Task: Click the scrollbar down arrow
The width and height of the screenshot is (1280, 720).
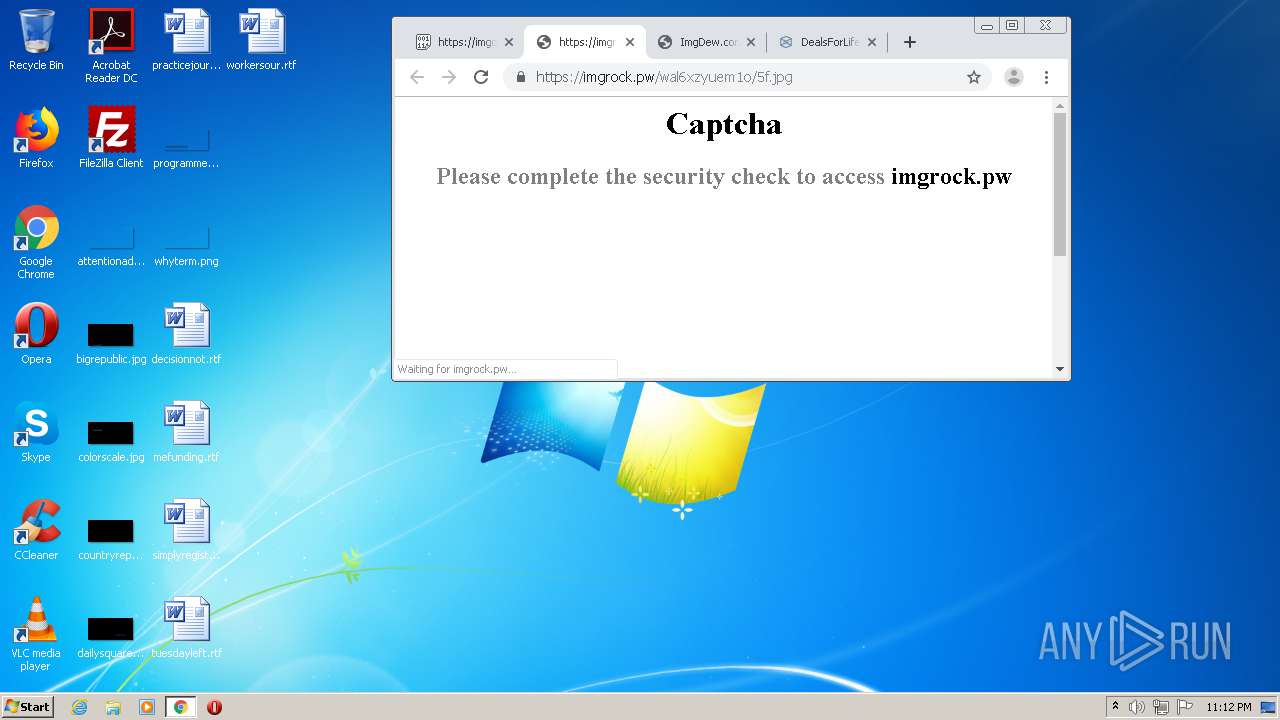Action: coord(1060,369)
